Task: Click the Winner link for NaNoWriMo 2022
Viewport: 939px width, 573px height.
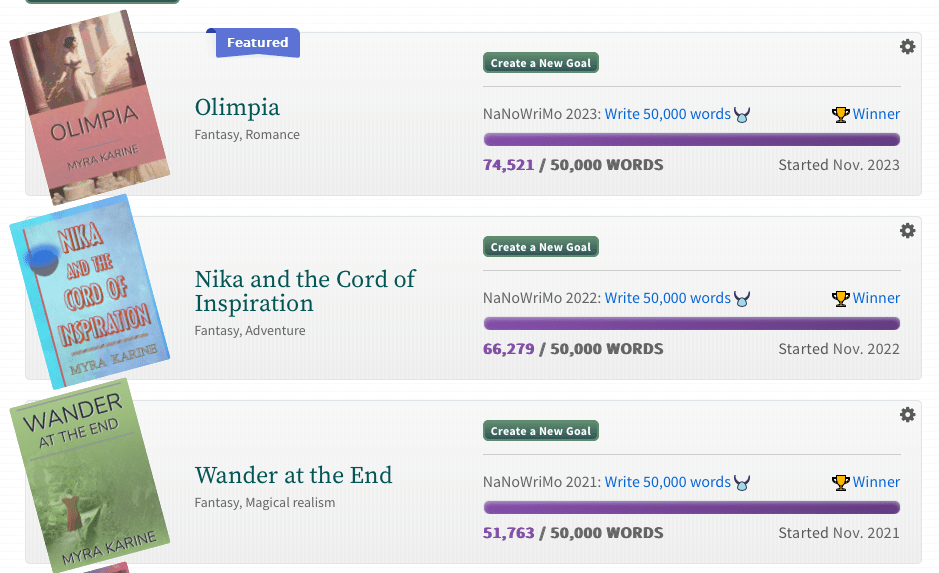Action: click(x=876, y=298)
